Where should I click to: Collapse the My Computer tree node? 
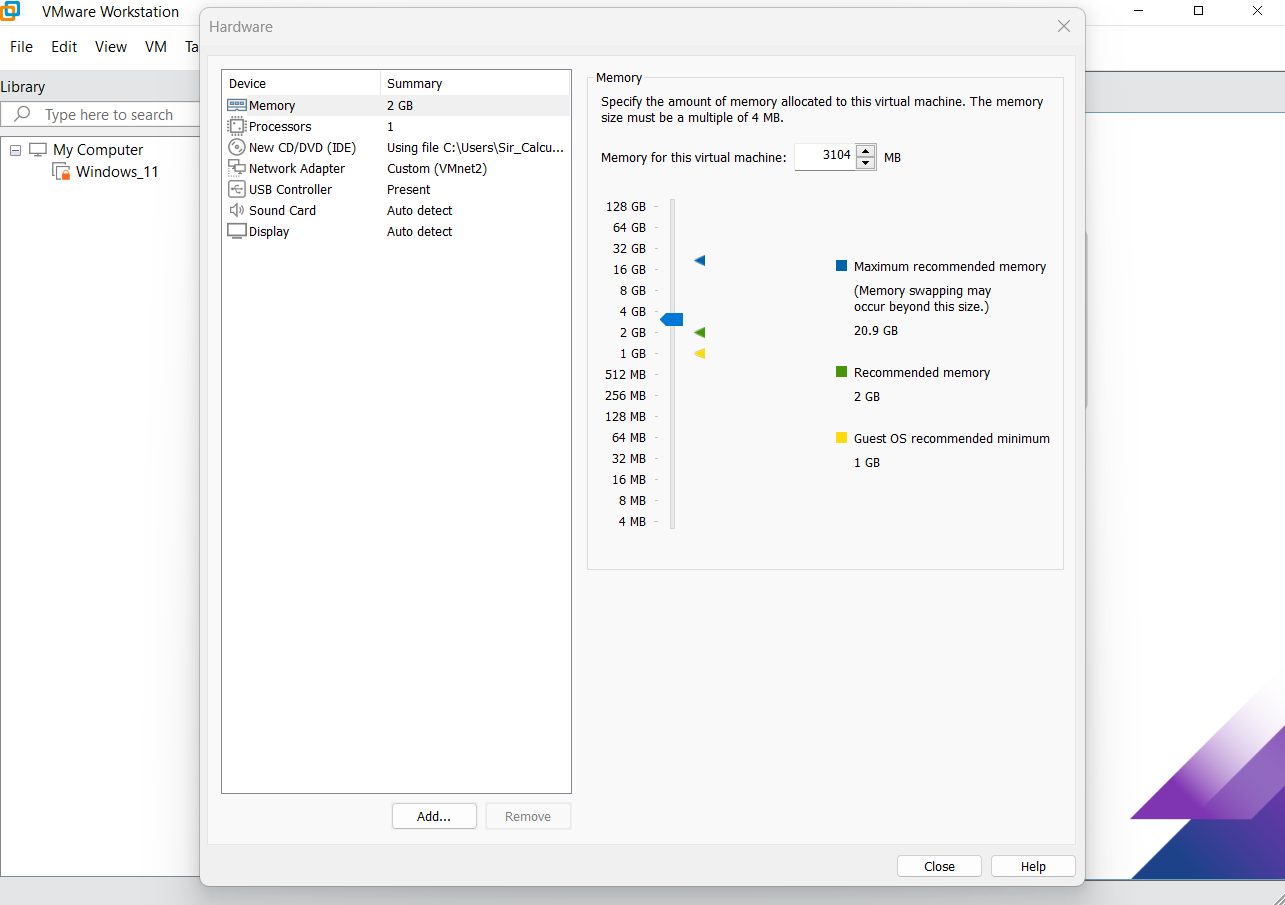pyautogui.click(x=15, y=150)
